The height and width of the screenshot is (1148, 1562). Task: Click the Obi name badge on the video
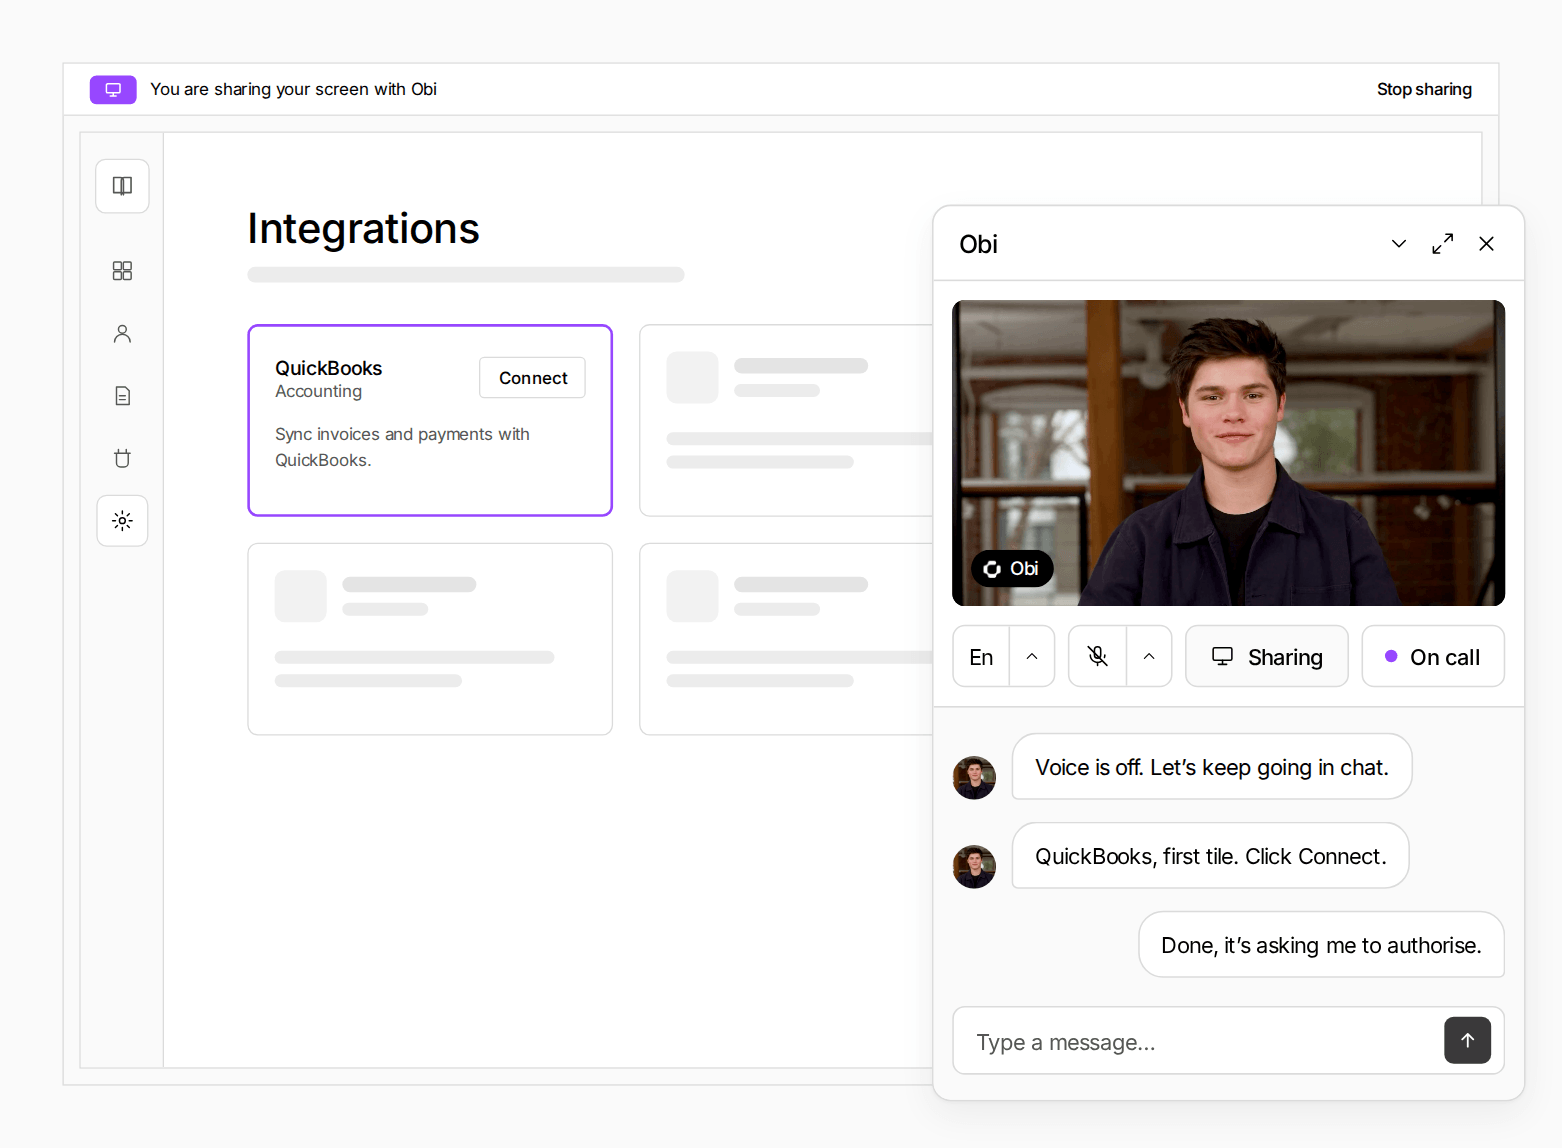pos(1012,569)
